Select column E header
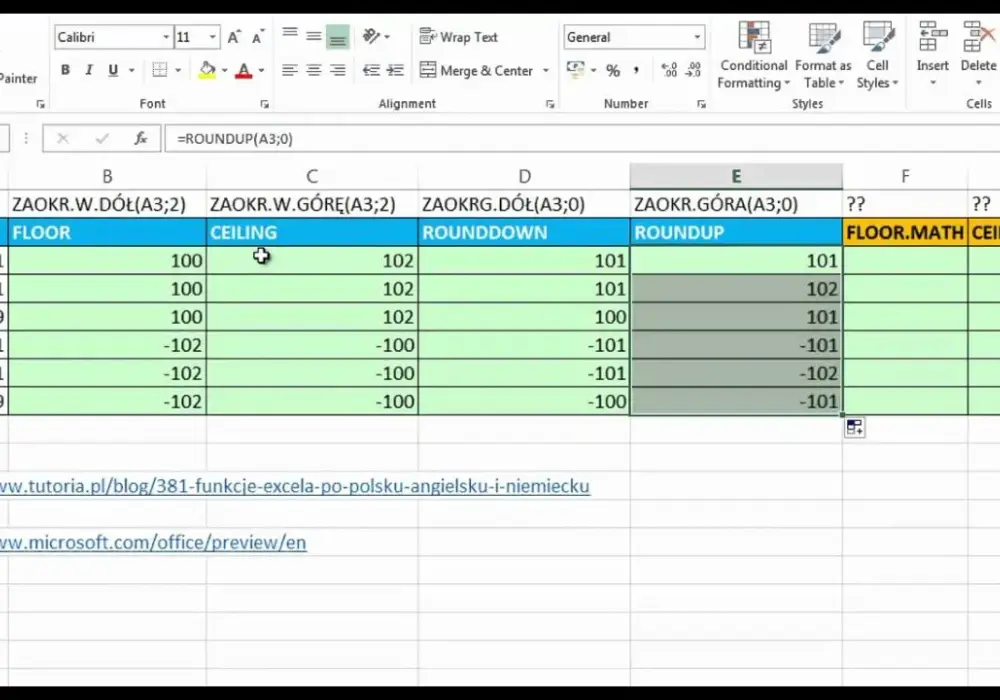This screenshot has height=700, width=1000. click(736, 176)
